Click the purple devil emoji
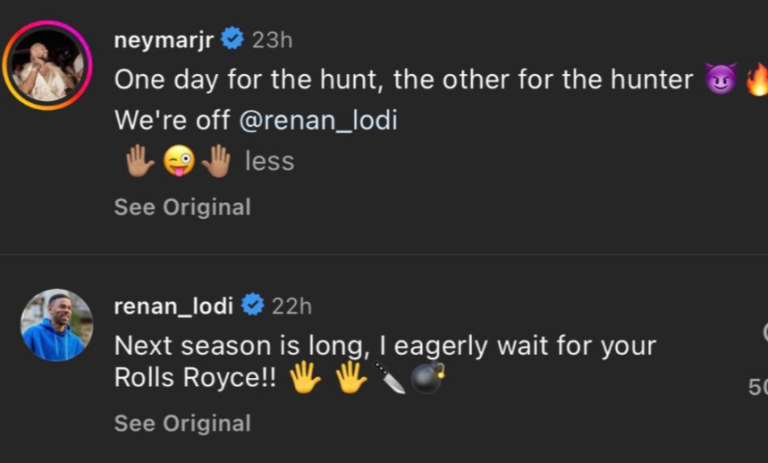Viewport: 768px width, 463px height. click(x=720, y=80)
